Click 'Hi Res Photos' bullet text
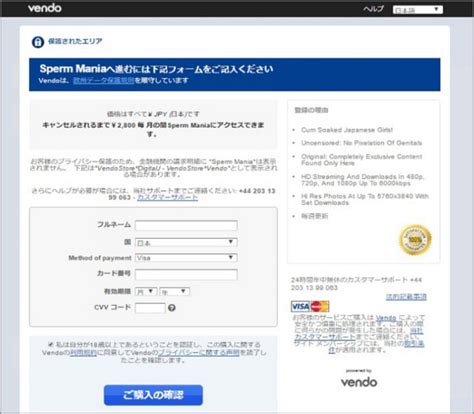The height and width of the screenshot is (414, 474). (365, 199)
